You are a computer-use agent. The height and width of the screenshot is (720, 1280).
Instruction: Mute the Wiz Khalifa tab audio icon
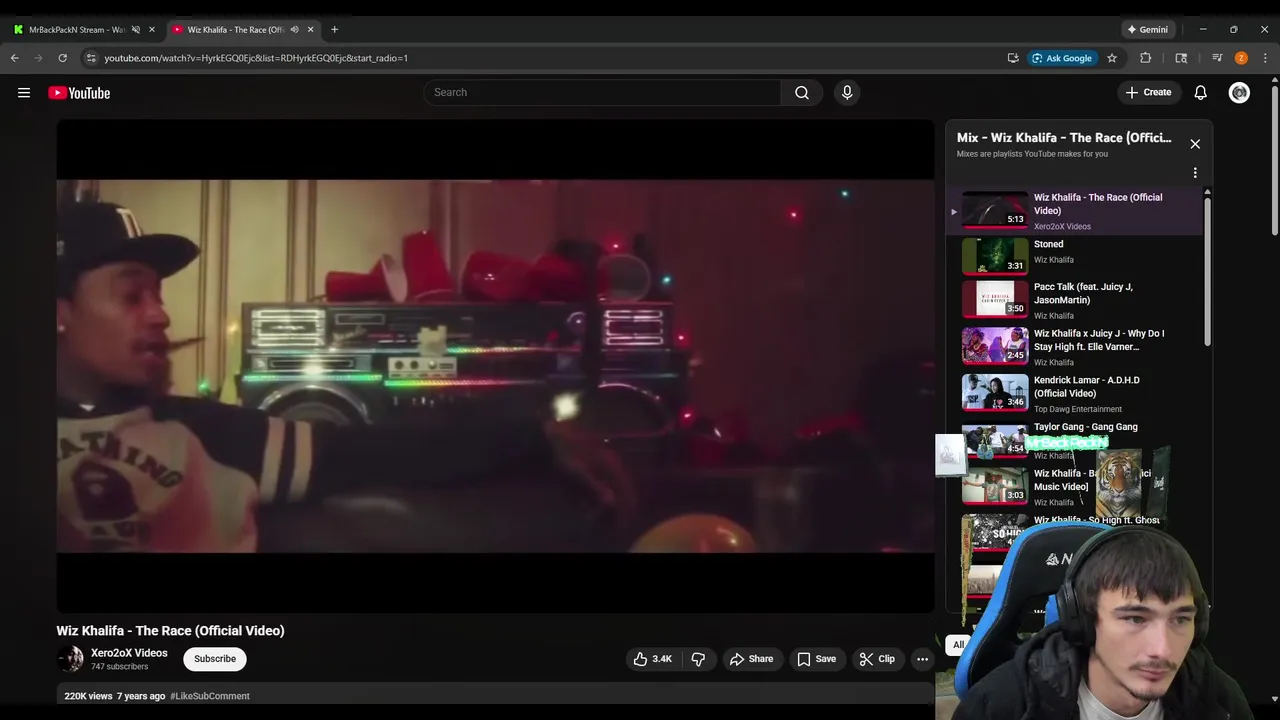coord(294,29)
